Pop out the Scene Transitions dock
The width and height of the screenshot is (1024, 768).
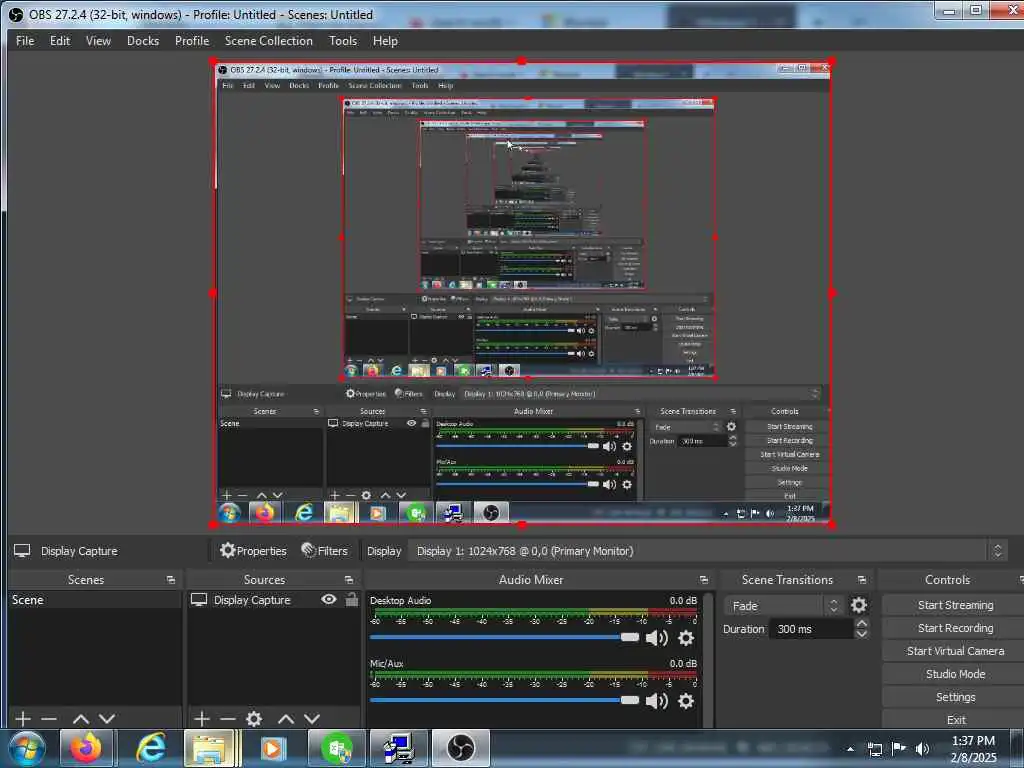click(862, 580)
